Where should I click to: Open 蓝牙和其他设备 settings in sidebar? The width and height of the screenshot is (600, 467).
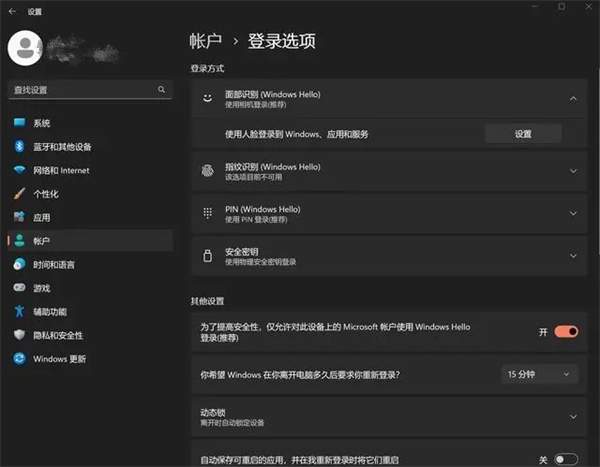(x=61, y=146)
